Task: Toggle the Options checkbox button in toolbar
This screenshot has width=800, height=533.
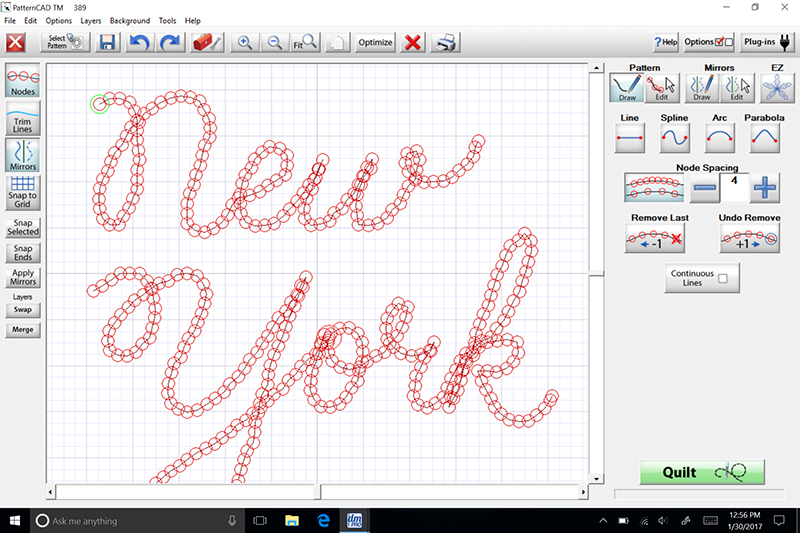Action: pos(710,42)
